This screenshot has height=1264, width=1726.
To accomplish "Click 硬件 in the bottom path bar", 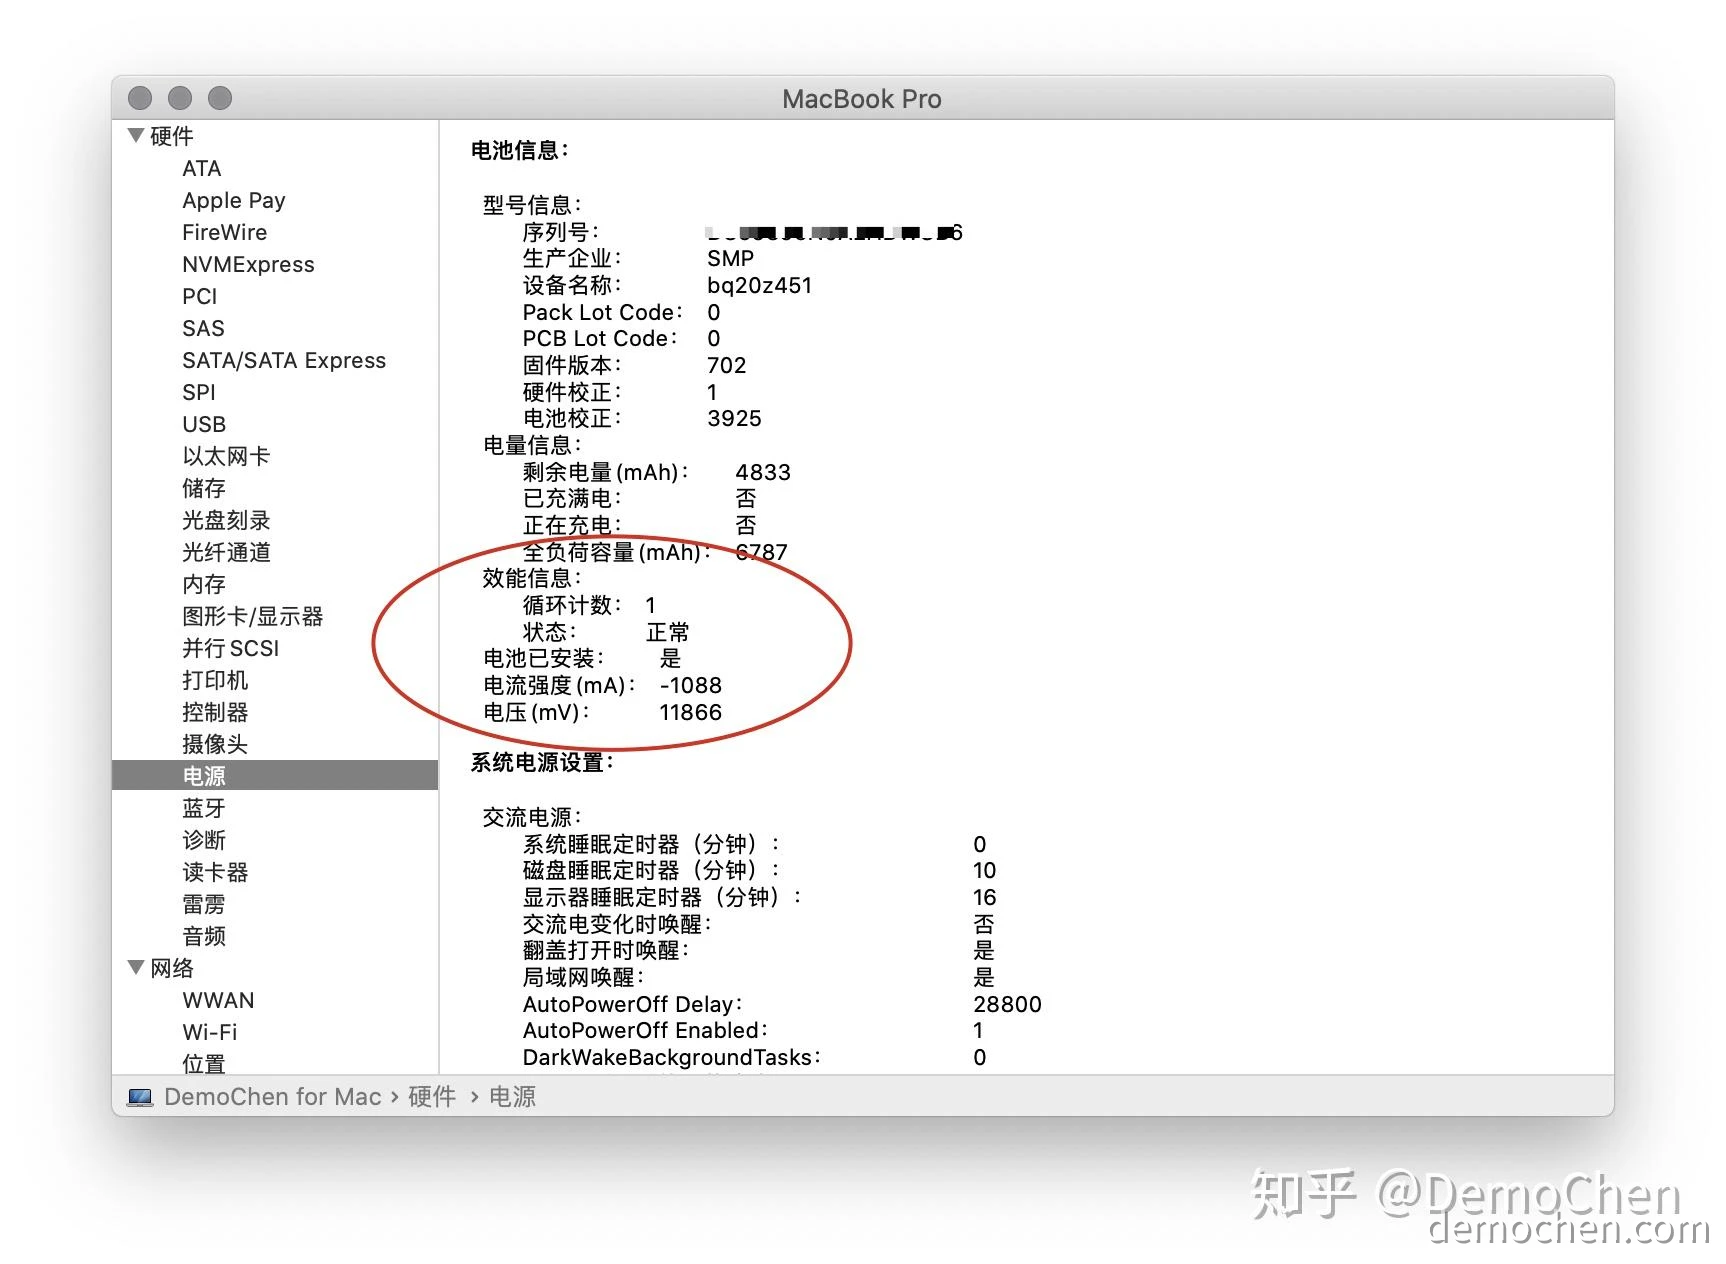I will (432, 1097).
